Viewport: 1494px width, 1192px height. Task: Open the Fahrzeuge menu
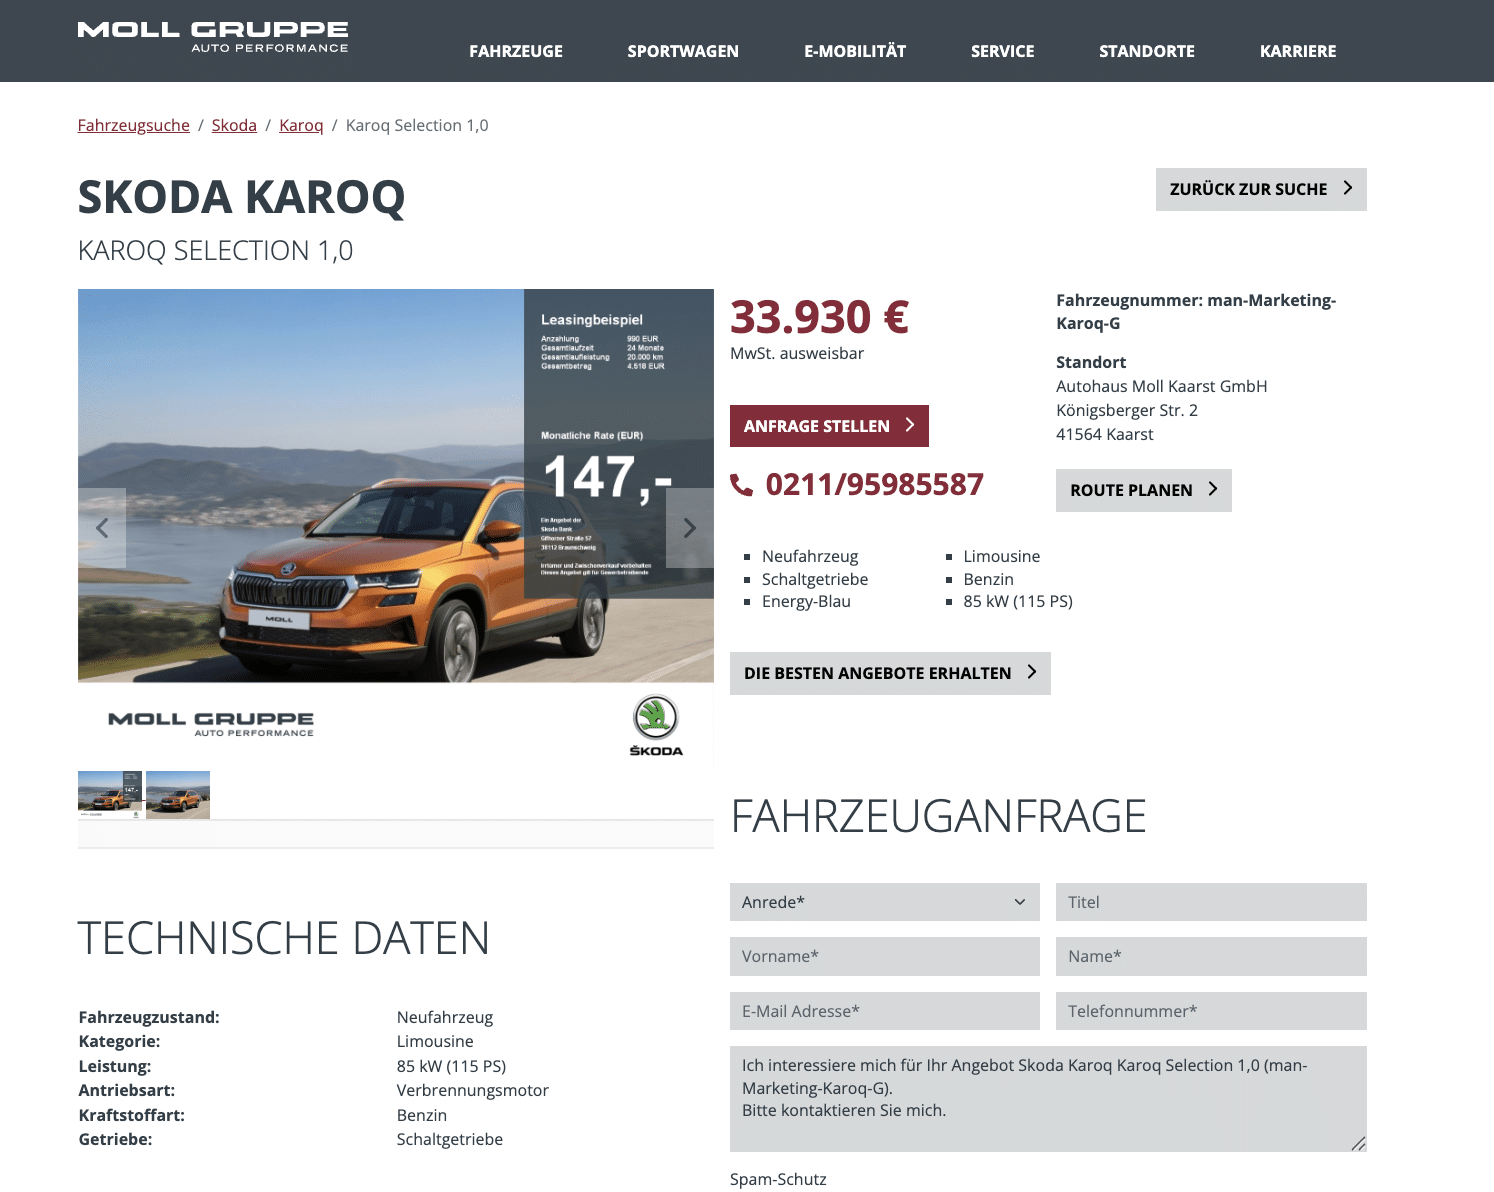coord(516,51)
